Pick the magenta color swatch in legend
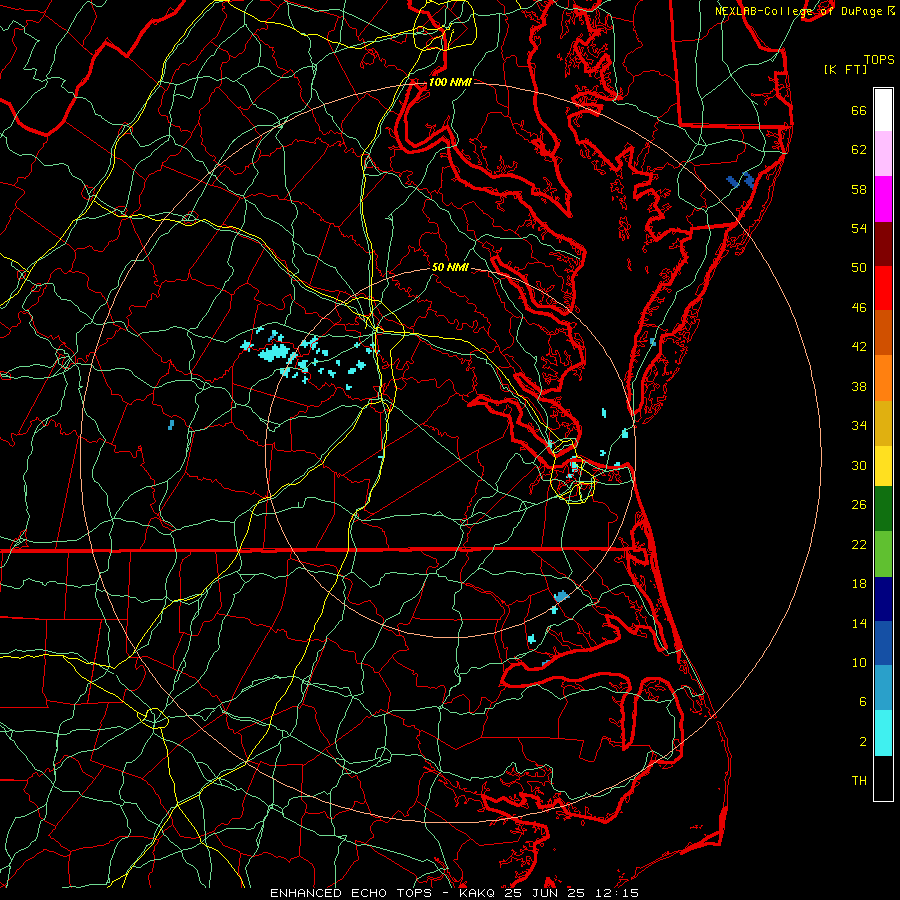Viewport: 900px width, 900px height. tap(883, 199)
